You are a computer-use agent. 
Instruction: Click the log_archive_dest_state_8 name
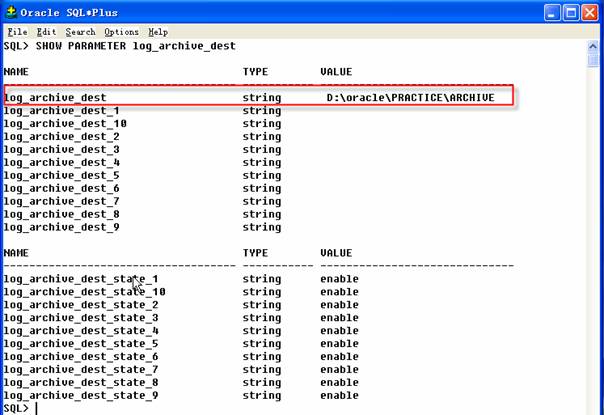point(81,383)
